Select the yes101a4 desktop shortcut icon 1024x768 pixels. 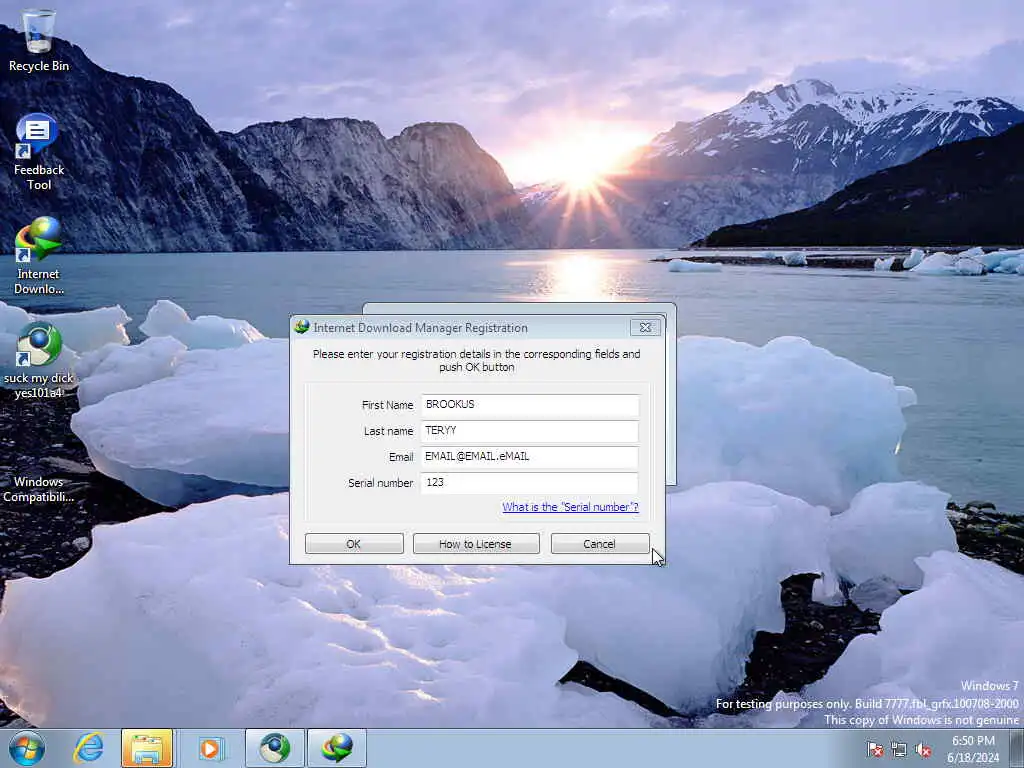[39, 360]
